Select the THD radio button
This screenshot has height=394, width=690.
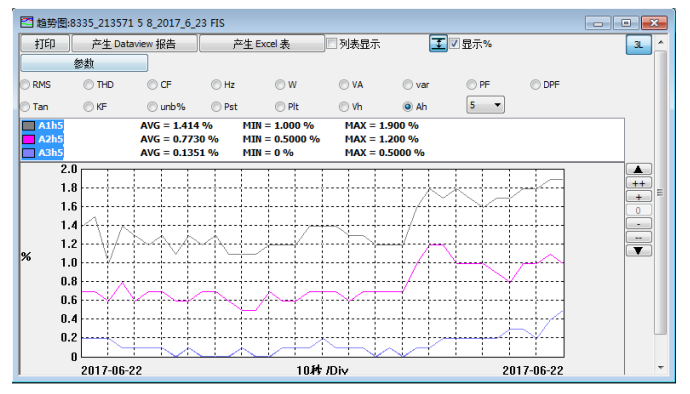click(88, 85)
